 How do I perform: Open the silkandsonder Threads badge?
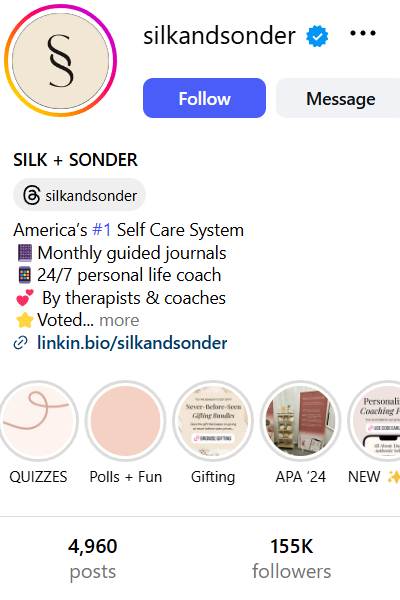pyautogui.click(x=80, y=195)
